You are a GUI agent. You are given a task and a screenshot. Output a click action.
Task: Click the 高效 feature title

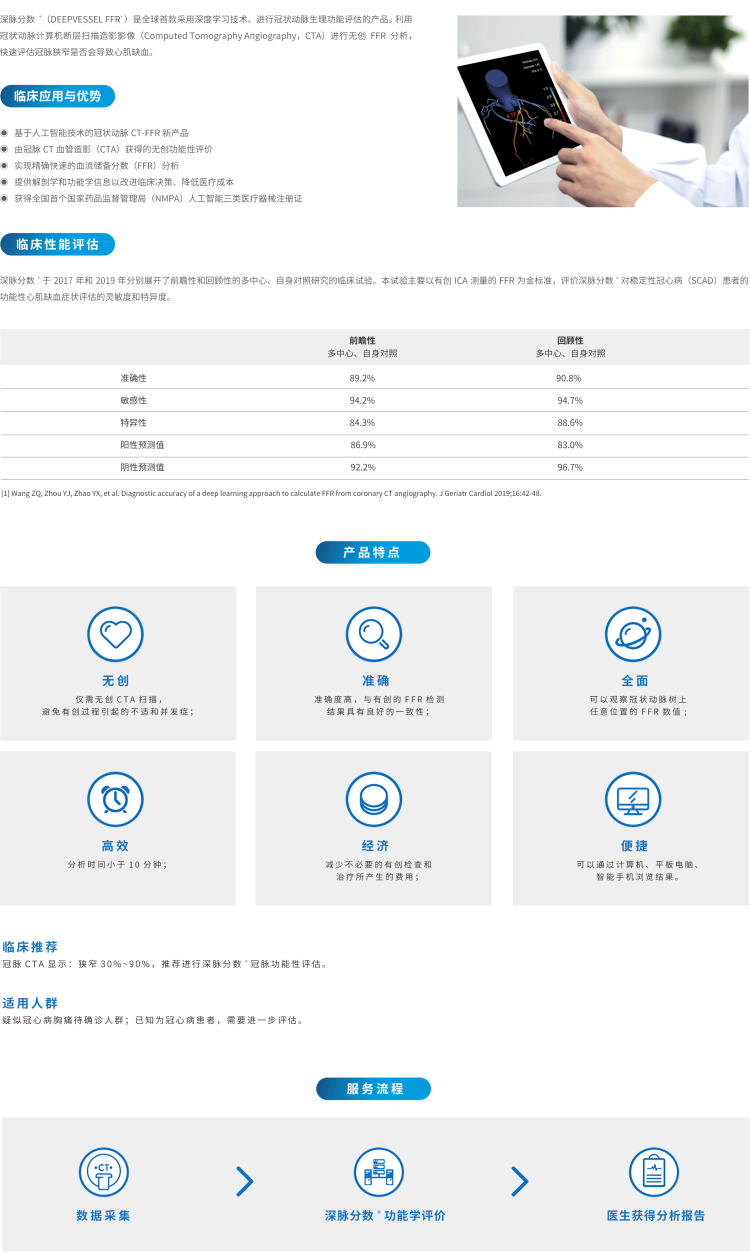click(x=116, y=845)
